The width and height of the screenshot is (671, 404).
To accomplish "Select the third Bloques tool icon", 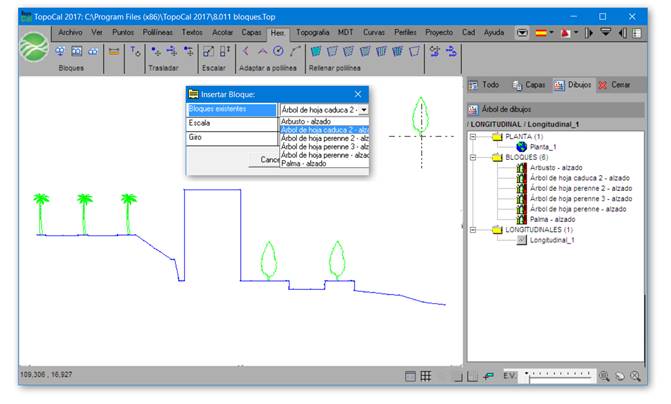I will click(93, 51).
